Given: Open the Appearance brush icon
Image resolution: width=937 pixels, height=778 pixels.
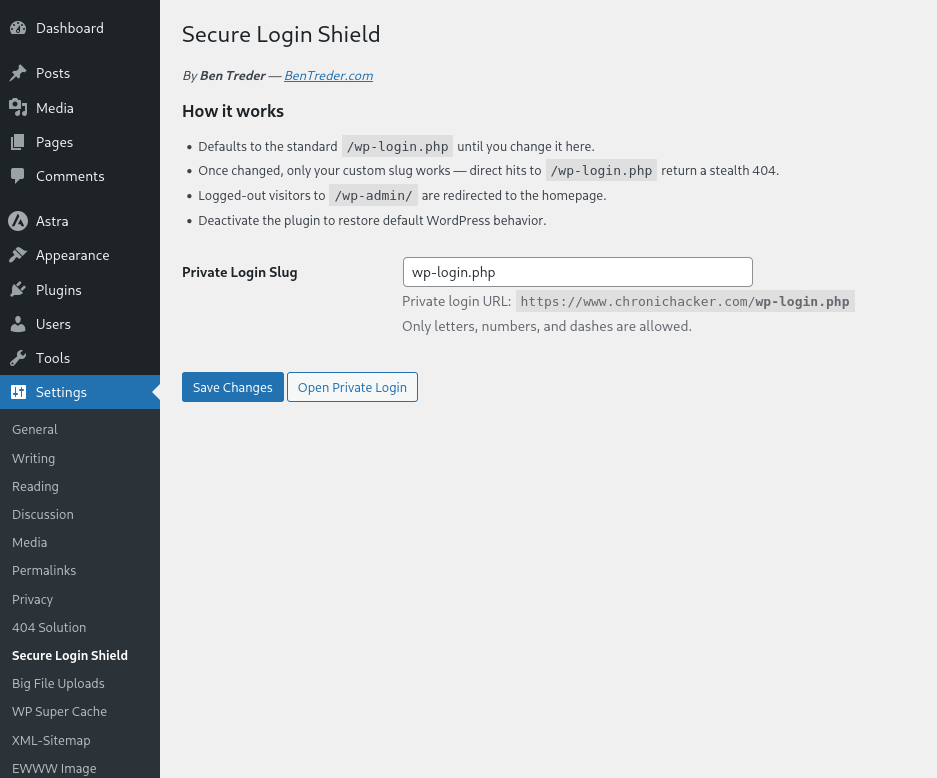Looking at the screenshot, I should pos(18,255).
